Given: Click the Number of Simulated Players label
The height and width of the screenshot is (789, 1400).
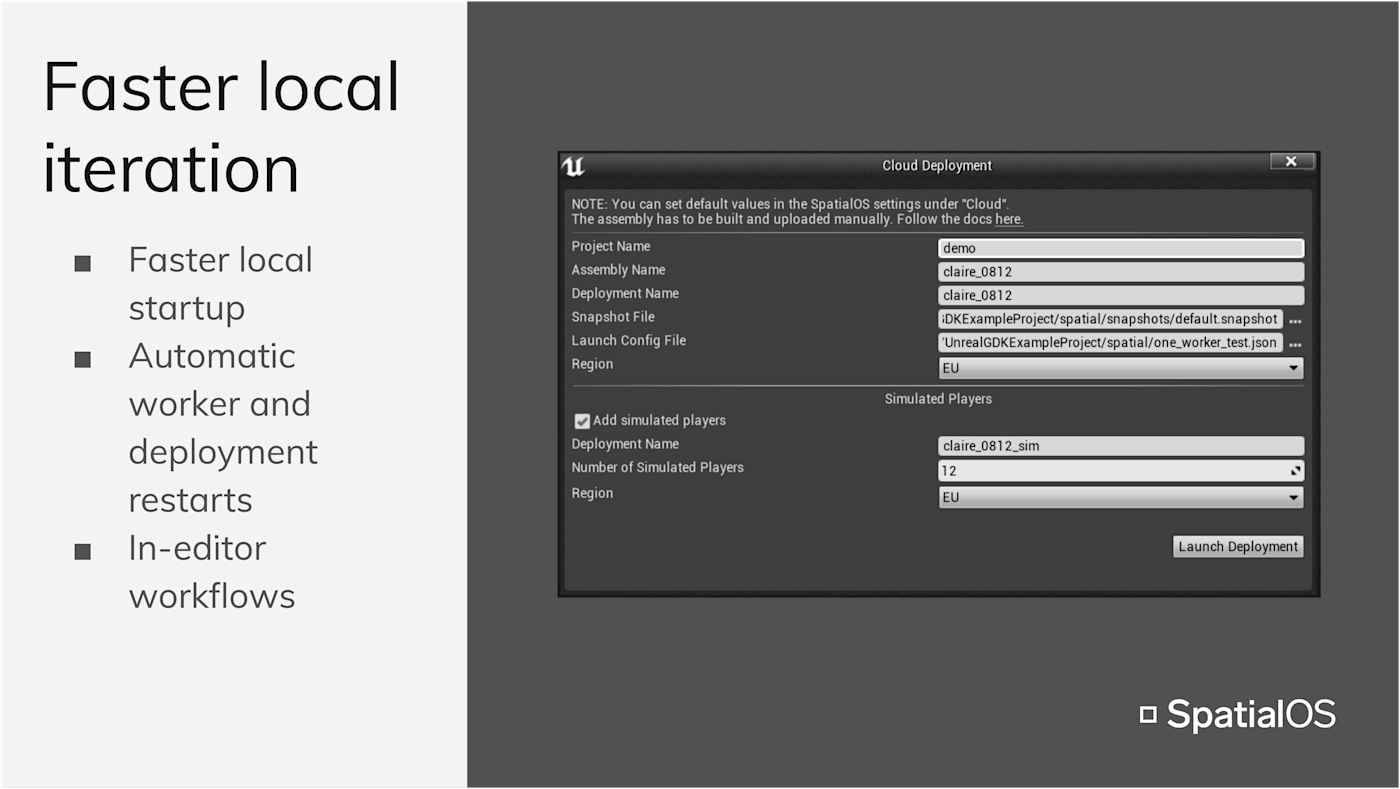Looking at the screenshot, I should [658, 468].
